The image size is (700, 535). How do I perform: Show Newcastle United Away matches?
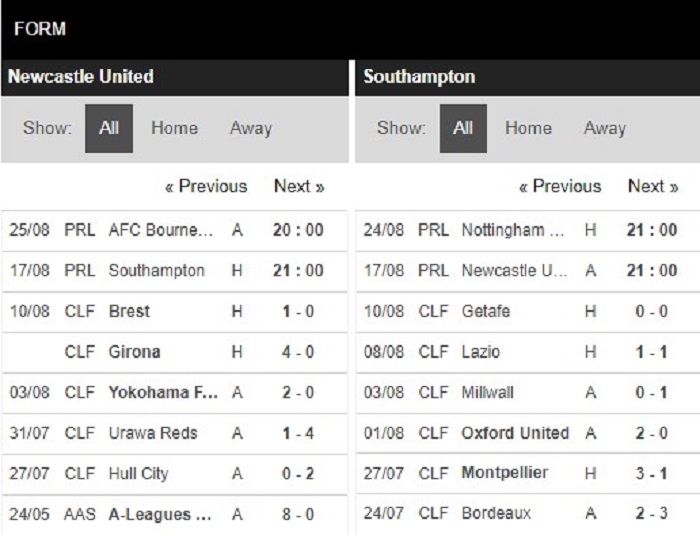click(251, 129)
